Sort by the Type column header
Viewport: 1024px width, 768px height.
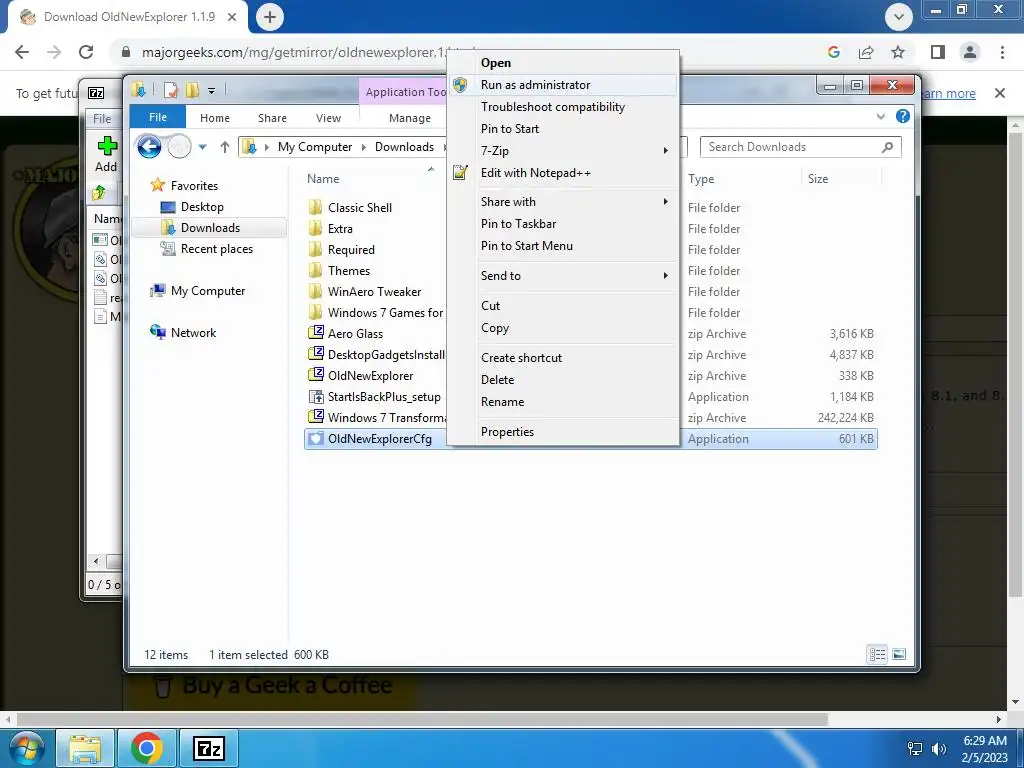pyautogui.click(x=701, y=179)
